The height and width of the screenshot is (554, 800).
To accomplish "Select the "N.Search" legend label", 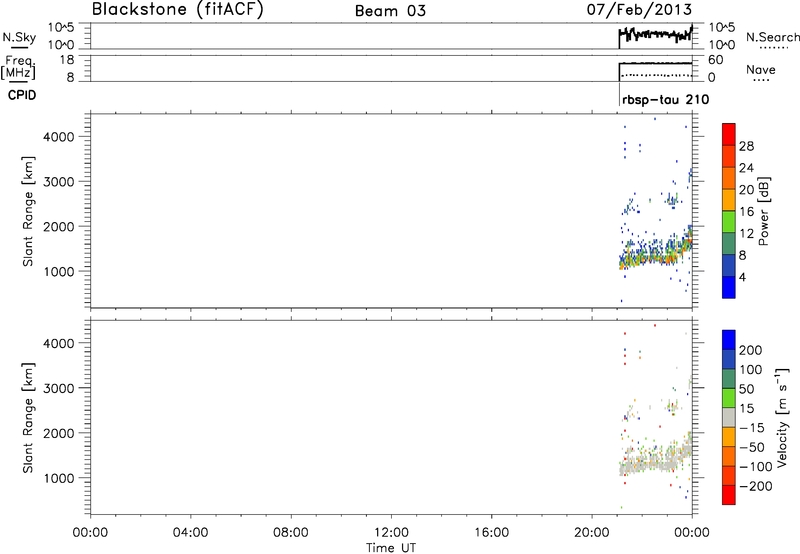I will 773,37.
